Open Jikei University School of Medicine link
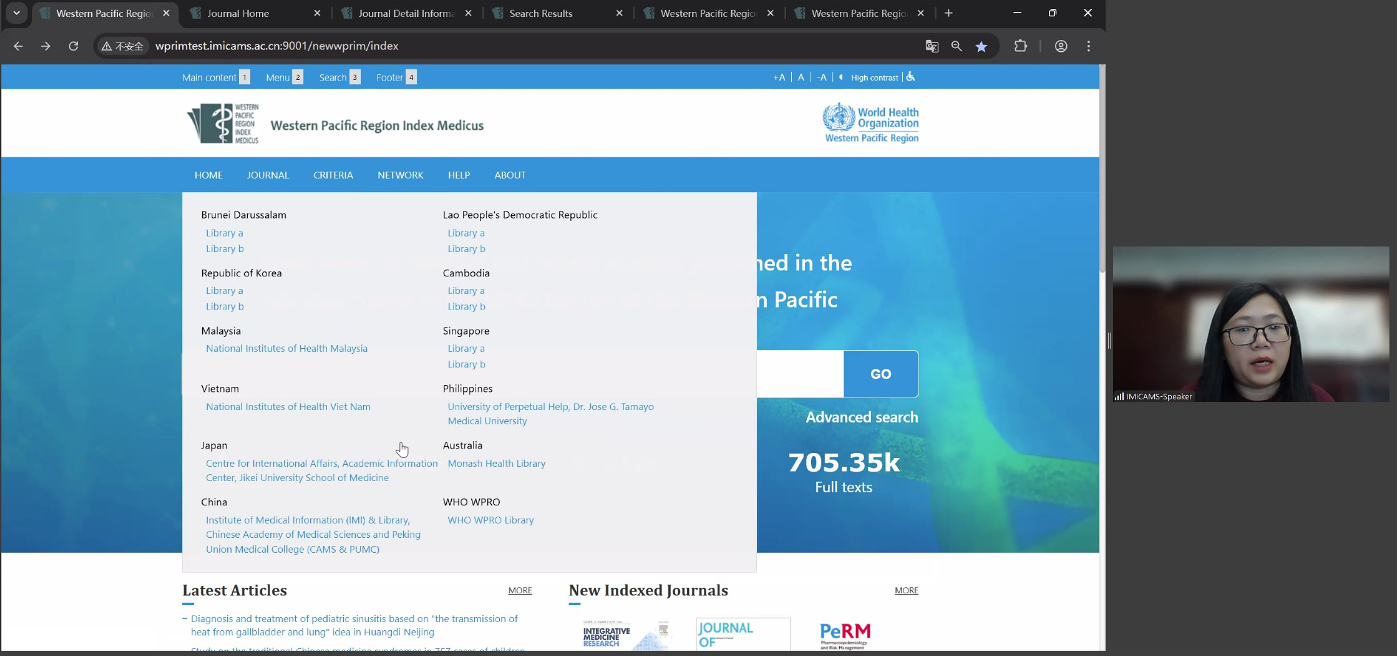1397x656 pixels. pyautogui.click(x=321, y=471)
